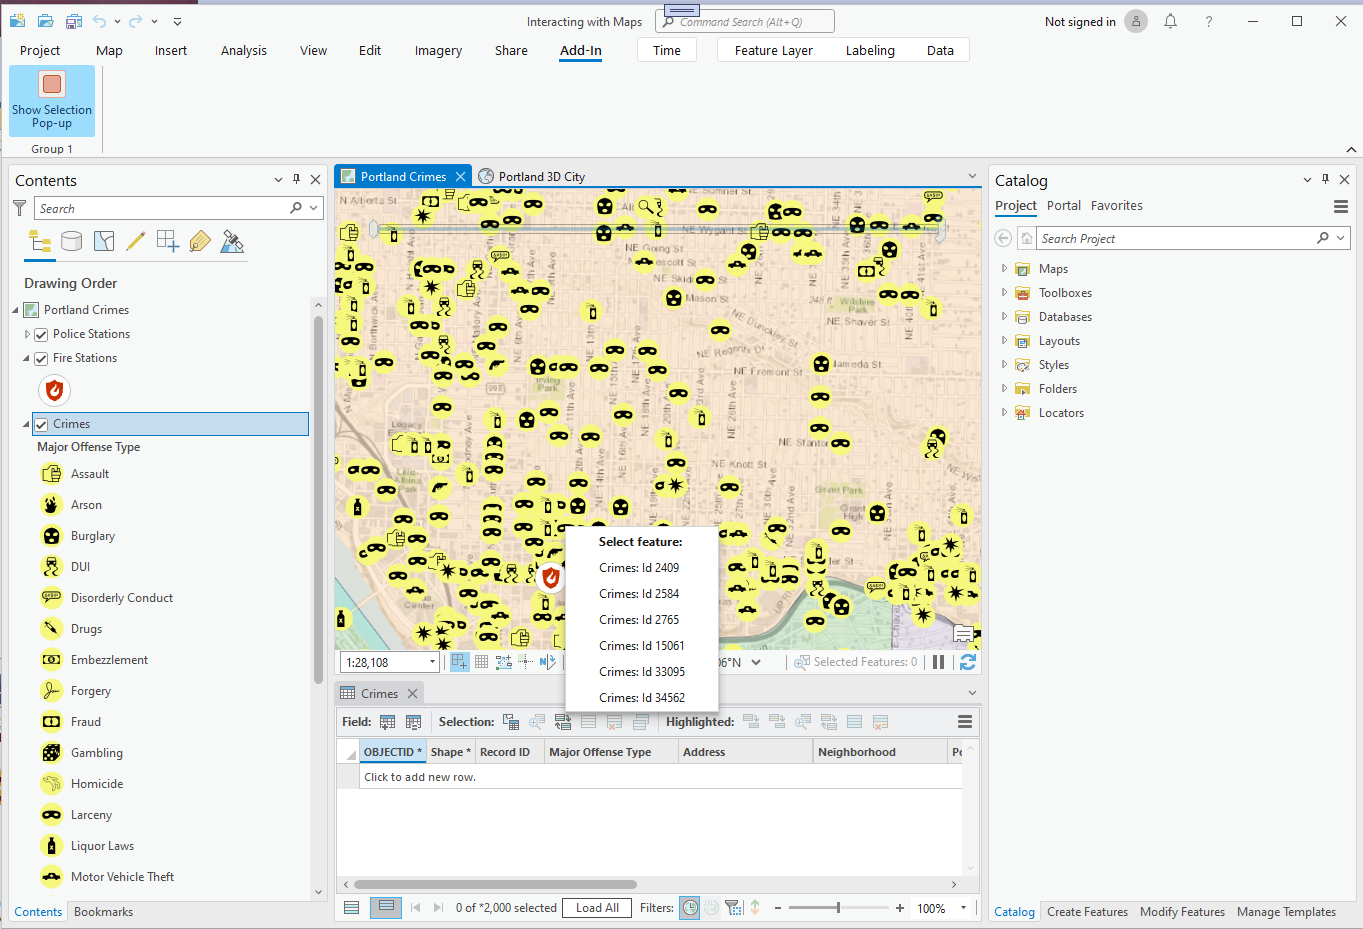Click the Show Selection Pop-up button

tap(52, 100)
